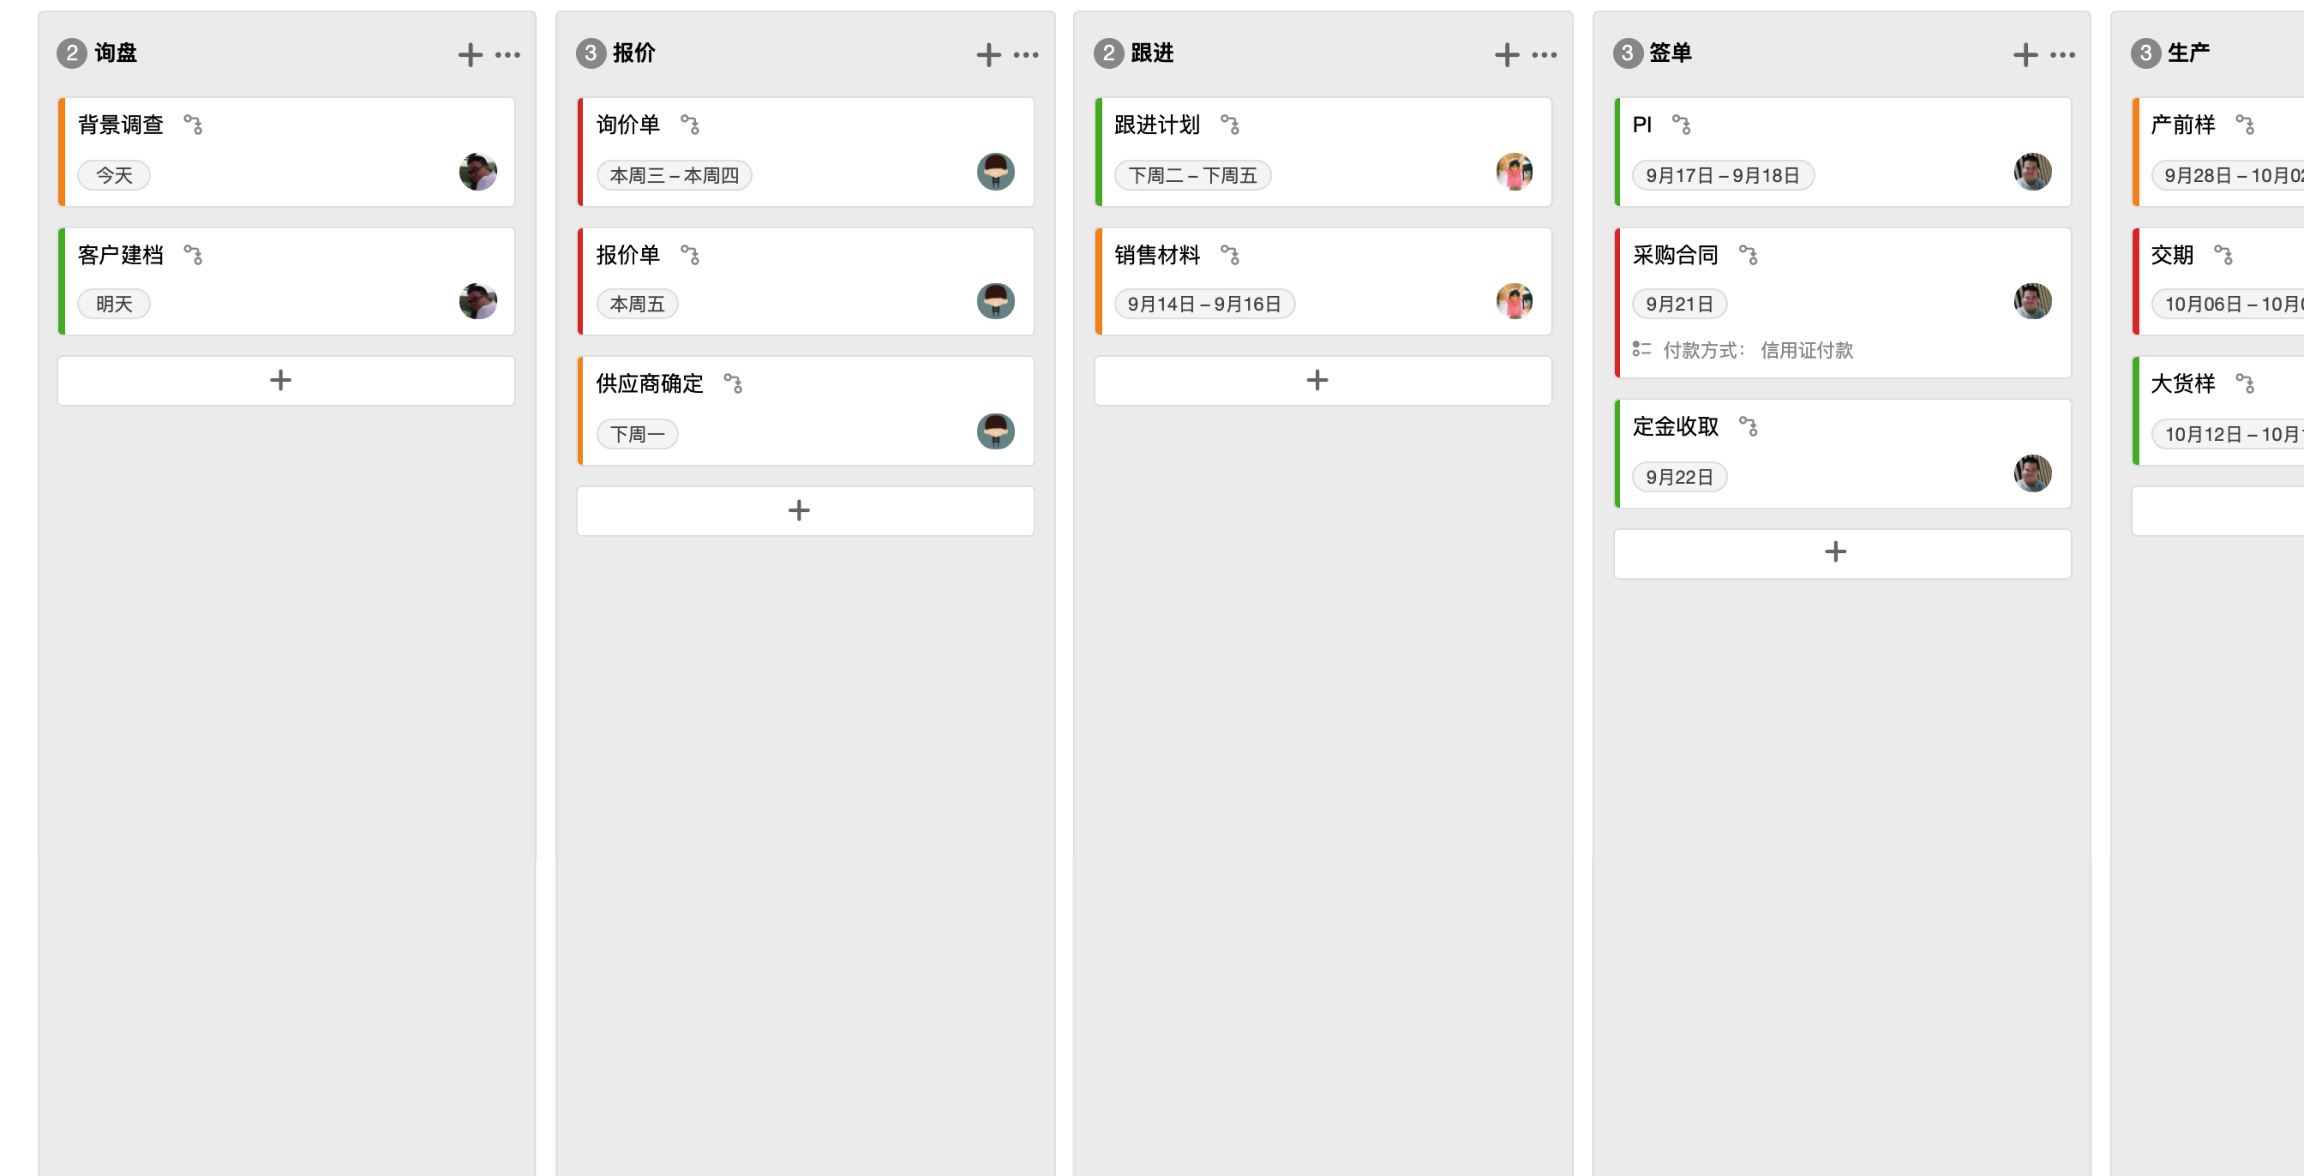Screen dimensions: 2304x1176
Task: Open the 签单 column ellipsis menu
Action: (x=2063, y=54)
